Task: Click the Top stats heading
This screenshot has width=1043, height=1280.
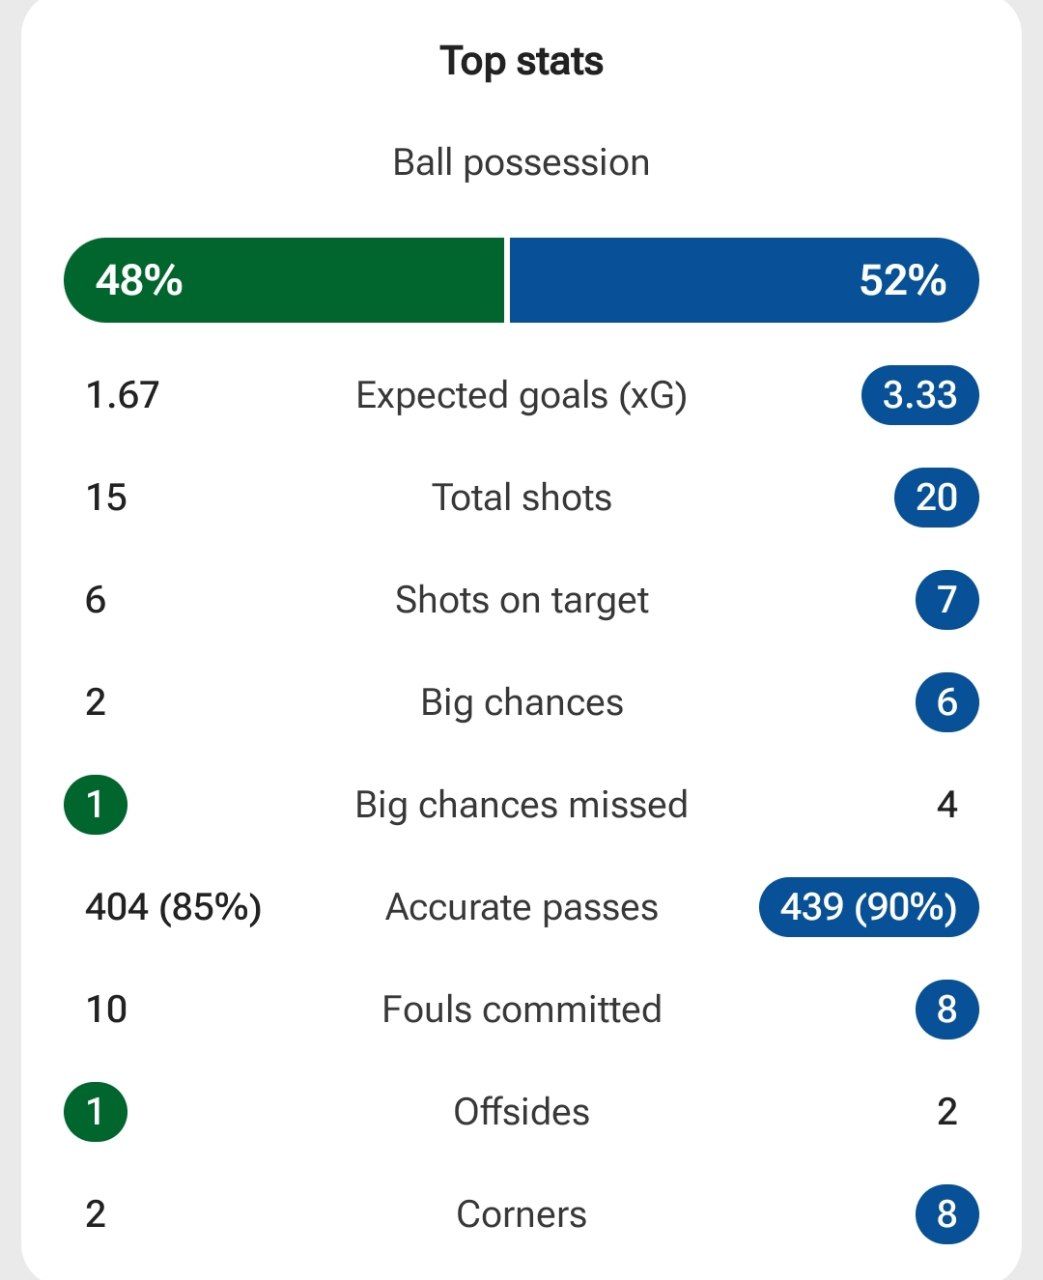Action: click(x=521, y=61)
